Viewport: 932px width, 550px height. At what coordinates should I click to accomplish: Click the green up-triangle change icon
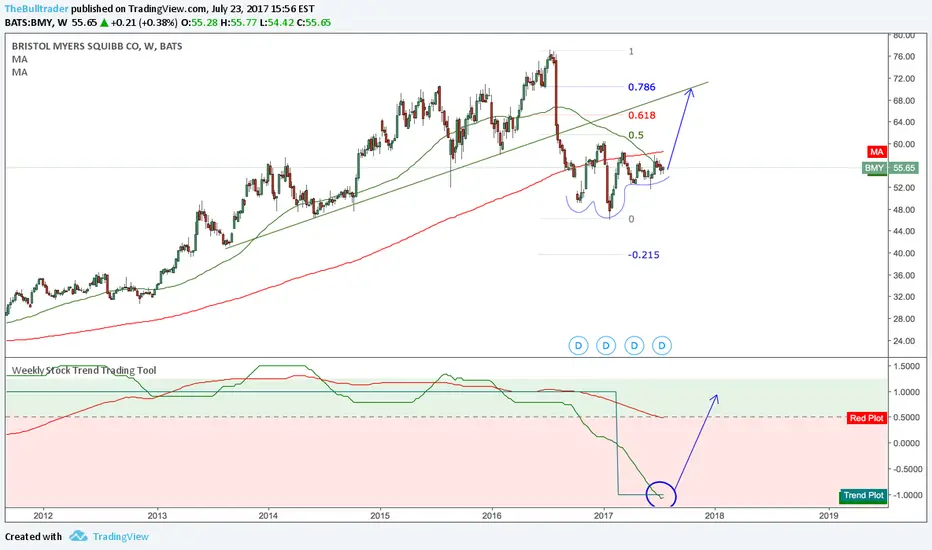pos(104,23)
